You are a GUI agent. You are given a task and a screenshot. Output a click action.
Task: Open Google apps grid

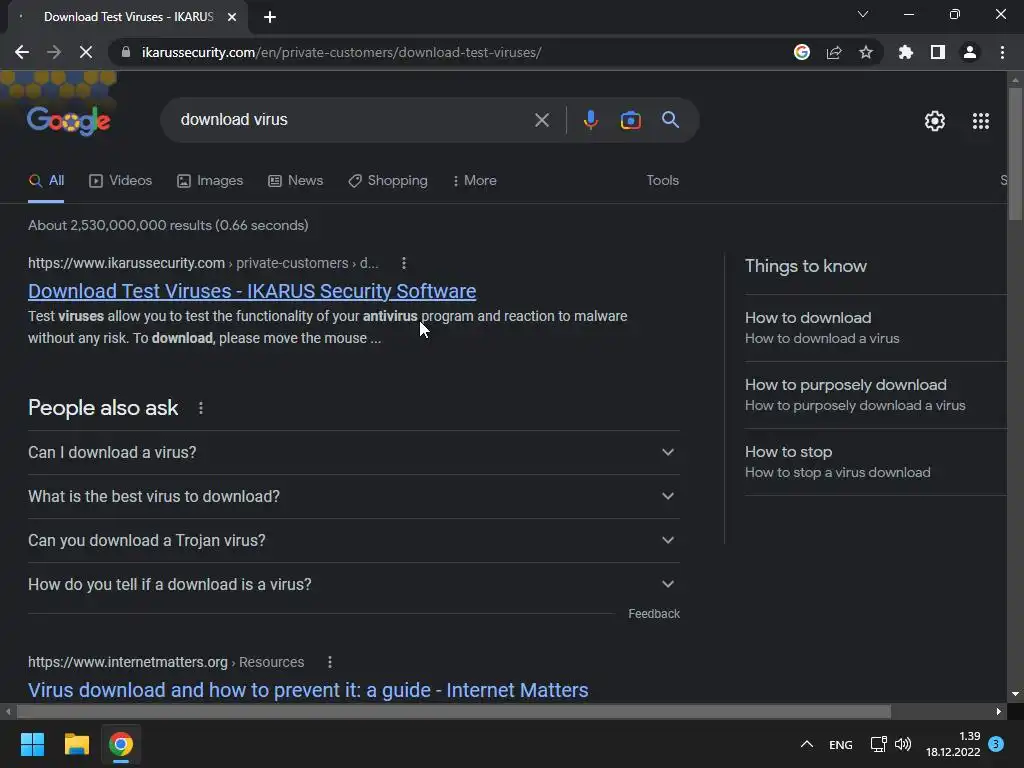tap(981, 121)
